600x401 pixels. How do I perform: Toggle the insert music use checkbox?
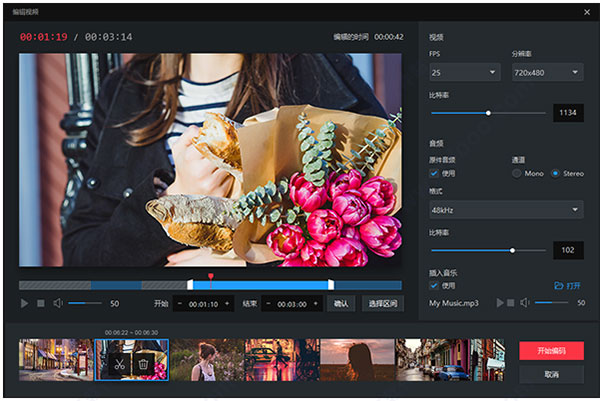coord(434,285)
